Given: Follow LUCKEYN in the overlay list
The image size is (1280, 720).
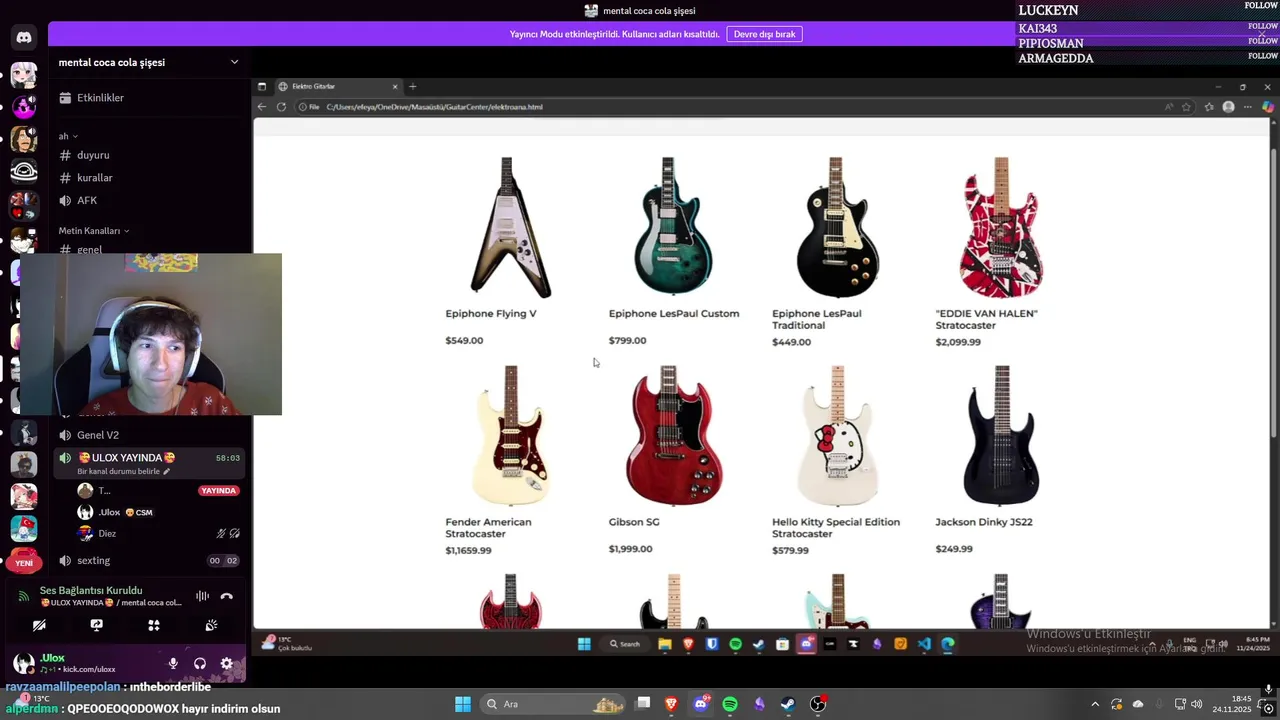Looking at the screenshot, I should click(1261, 6).
